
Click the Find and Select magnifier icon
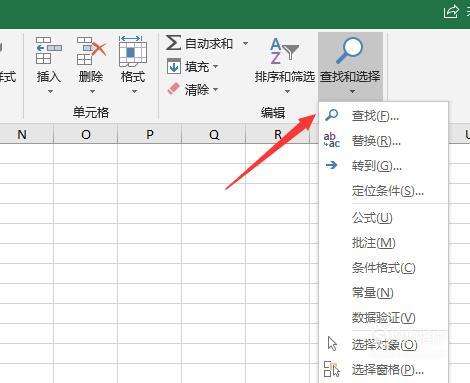pos(349,50)
